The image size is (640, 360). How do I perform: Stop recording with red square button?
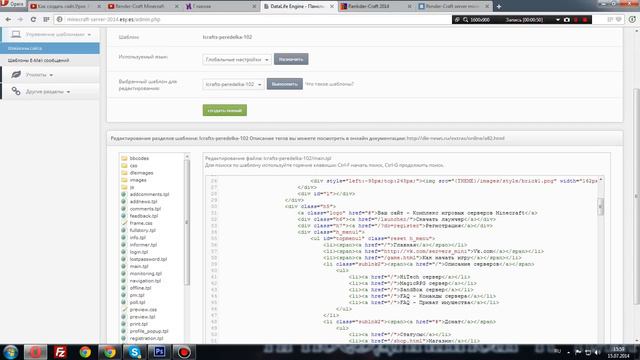(x=585, y=20)
